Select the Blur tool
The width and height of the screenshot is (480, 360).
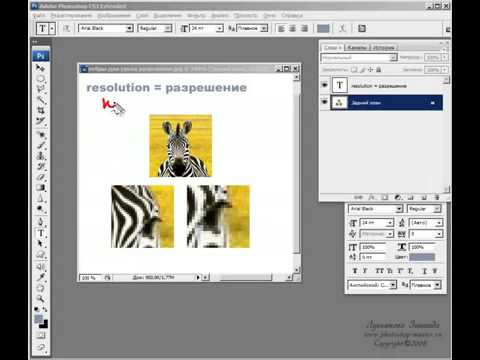(x=40, y=198)
